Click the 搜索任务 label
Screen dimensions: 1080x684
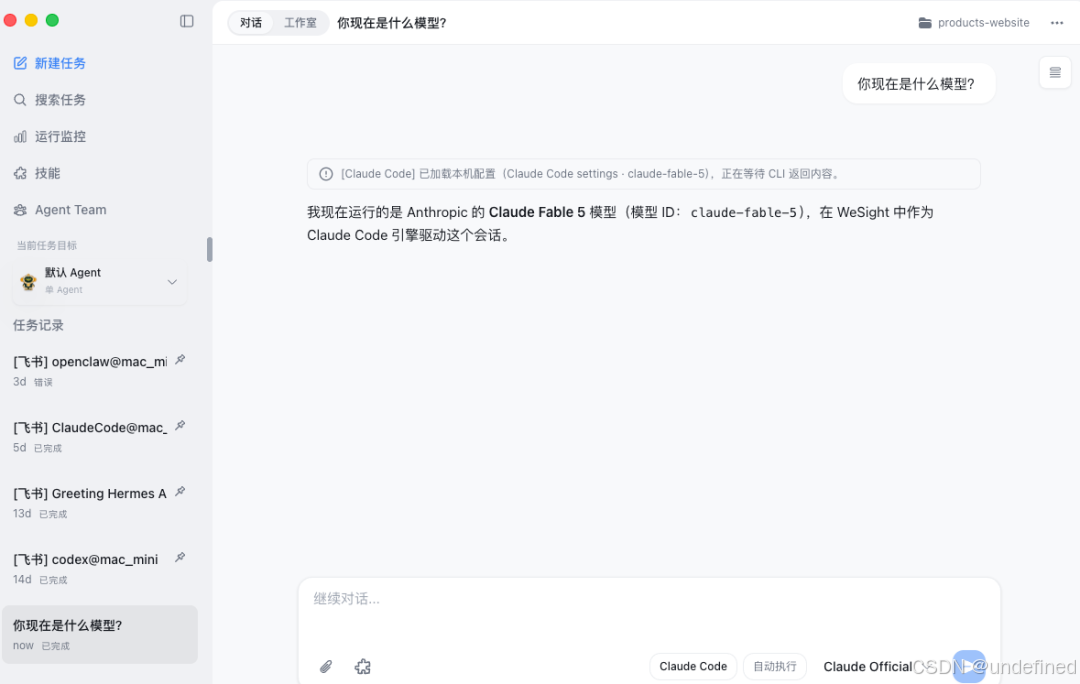[61, 100]
